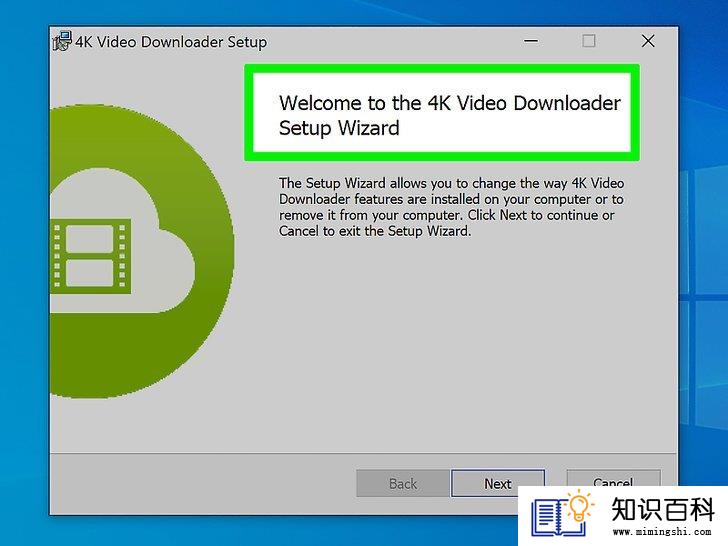
Task: Click the Next button to continue setup
Action: pos(497,483)
